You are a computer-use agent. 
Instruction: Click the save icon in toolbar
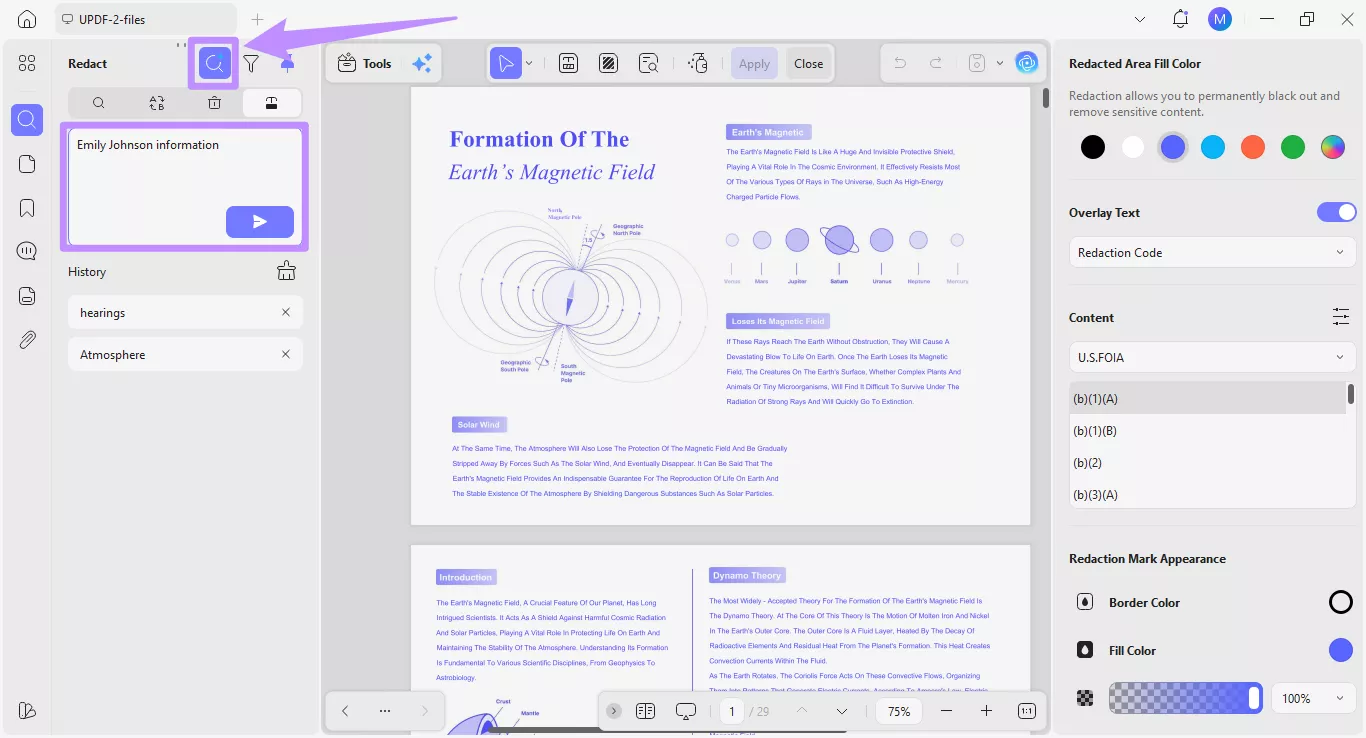(976, 63)
